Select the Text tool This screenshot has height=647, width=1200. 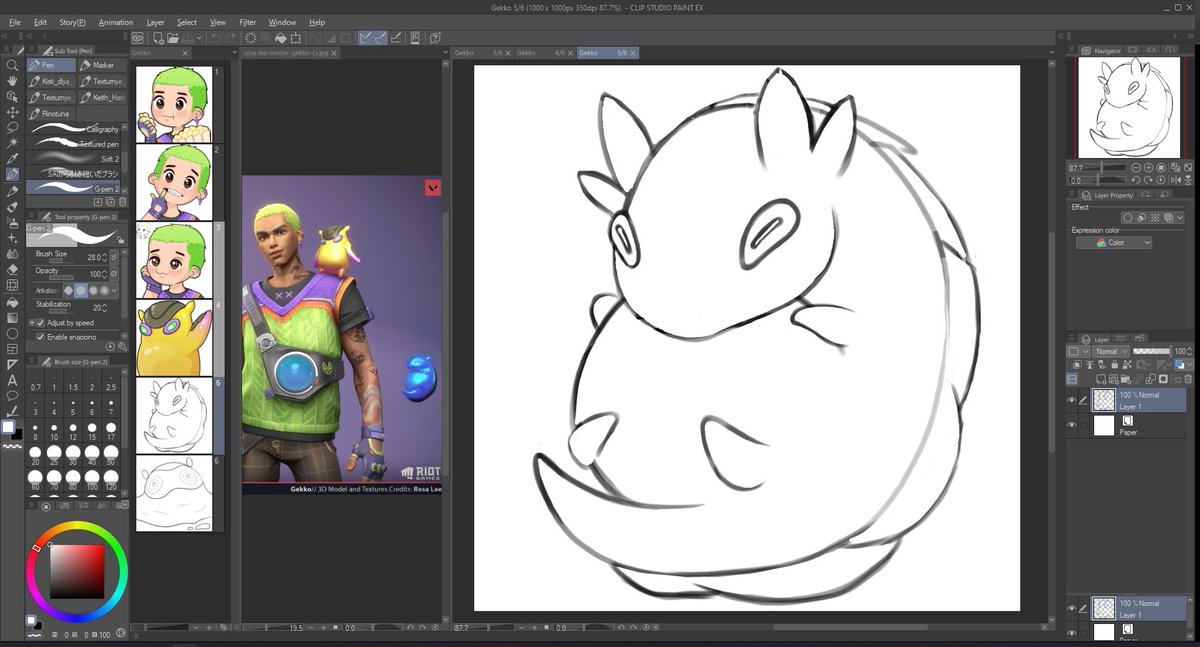coord(12,380)
